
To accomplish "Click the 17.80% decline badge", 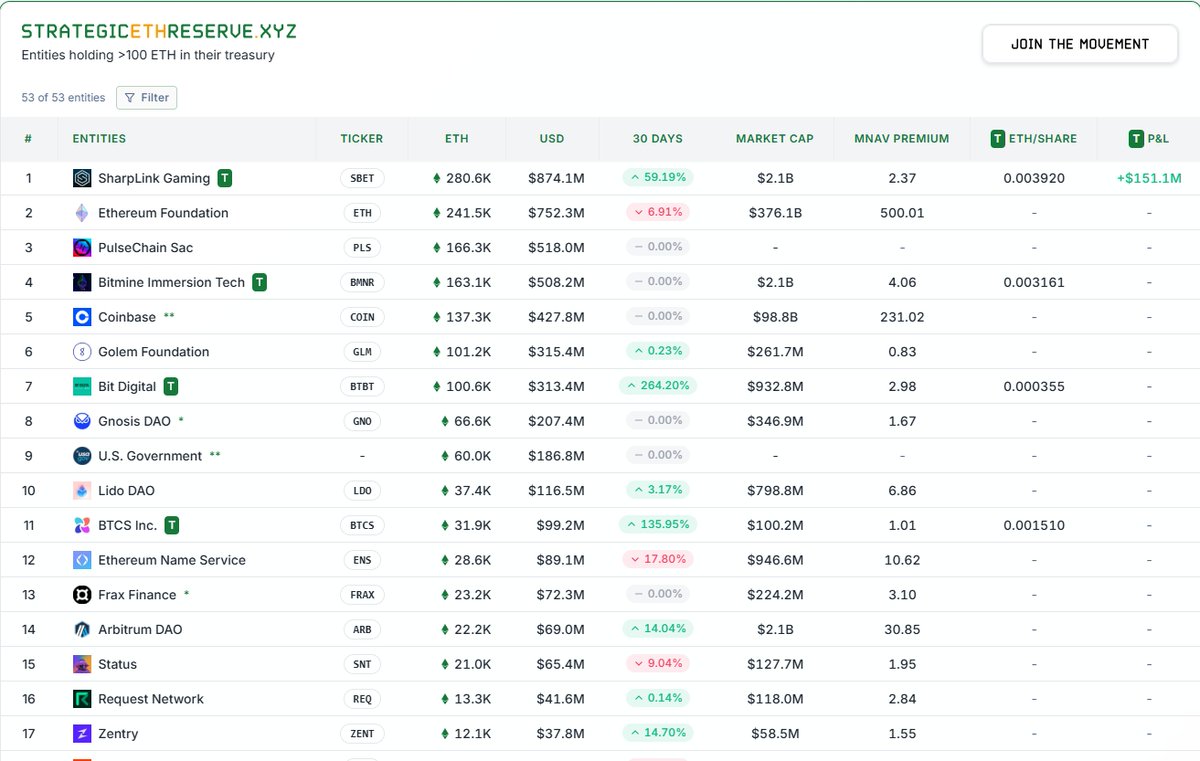I will point(658,559).
